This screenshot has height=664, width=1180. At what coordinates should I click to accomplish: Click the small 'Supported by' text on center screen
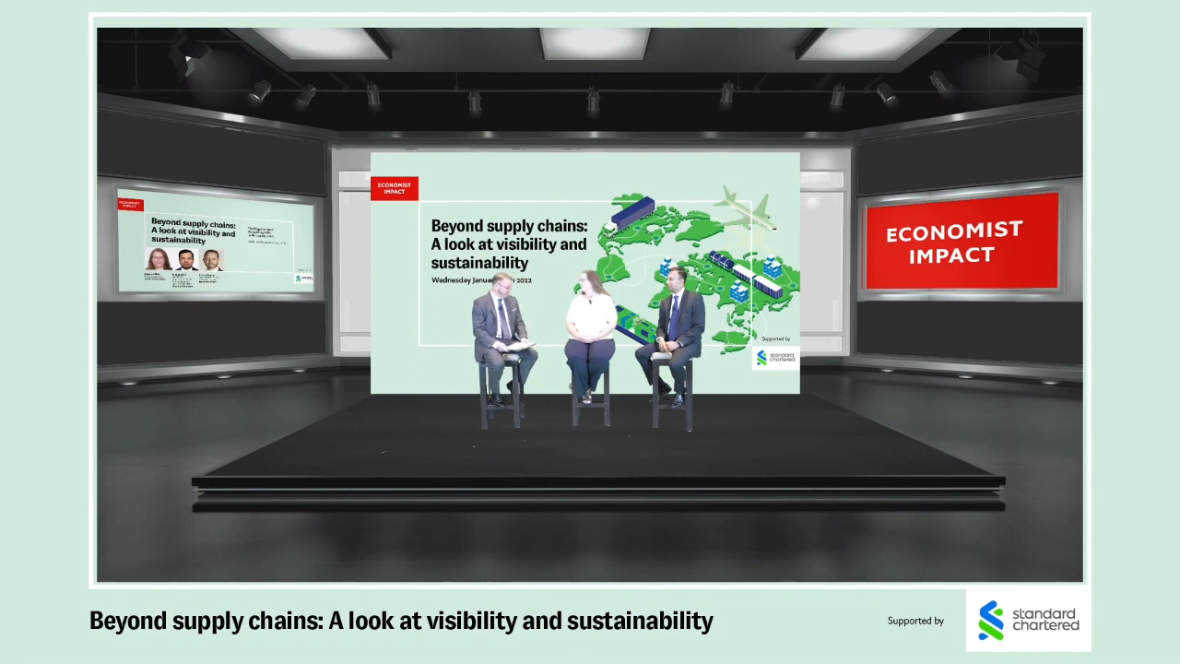(775, 340)
